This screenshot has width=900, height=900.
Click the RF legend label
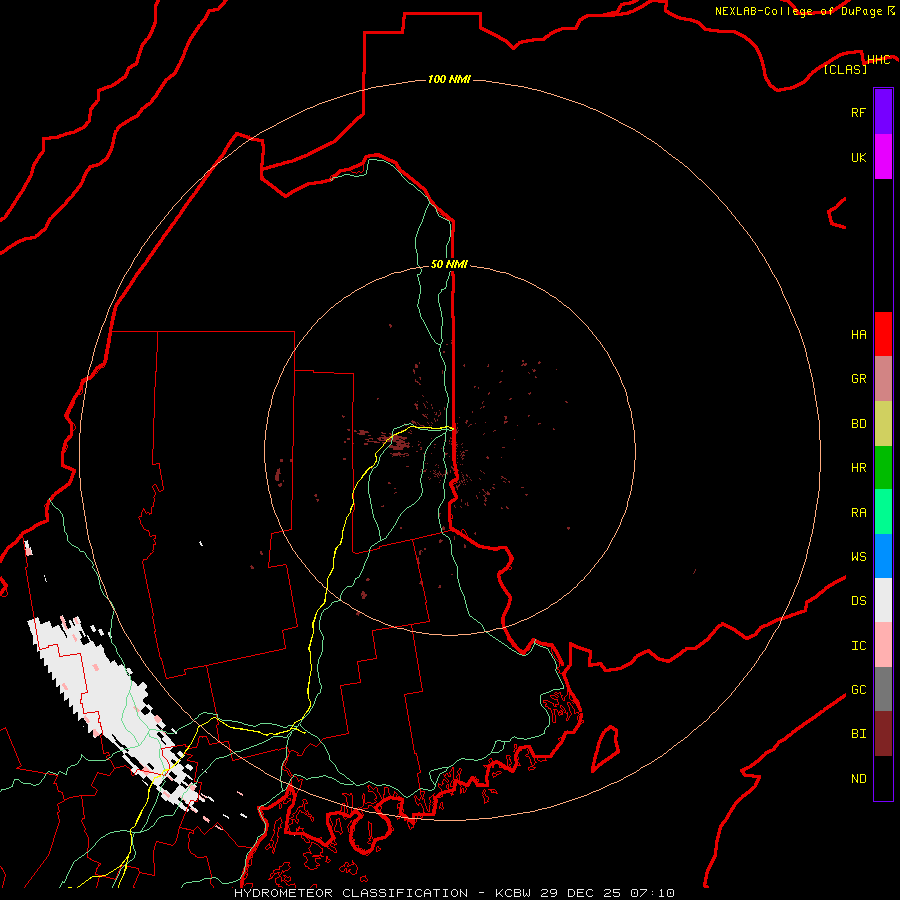858,112
